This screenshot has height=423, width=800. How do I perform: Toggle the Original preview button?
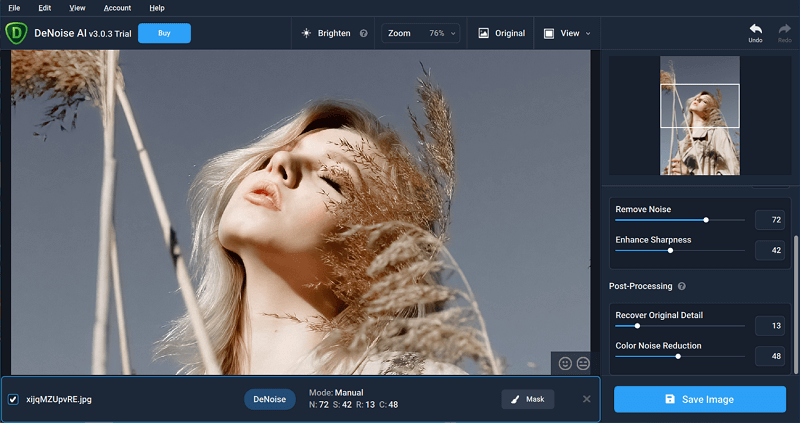(502, 33)
